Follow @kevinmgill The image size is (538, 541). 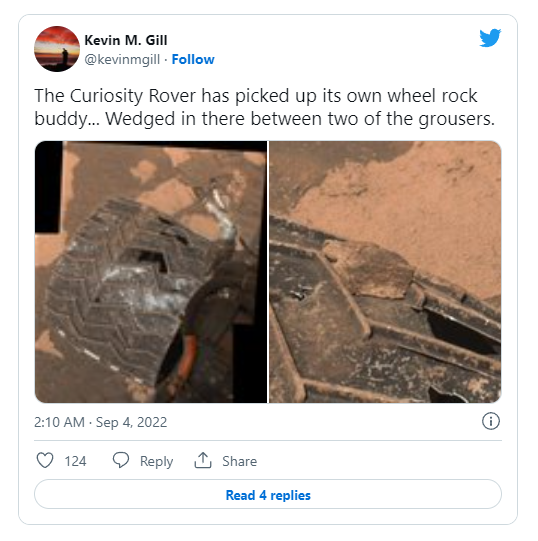coord(193,59)
